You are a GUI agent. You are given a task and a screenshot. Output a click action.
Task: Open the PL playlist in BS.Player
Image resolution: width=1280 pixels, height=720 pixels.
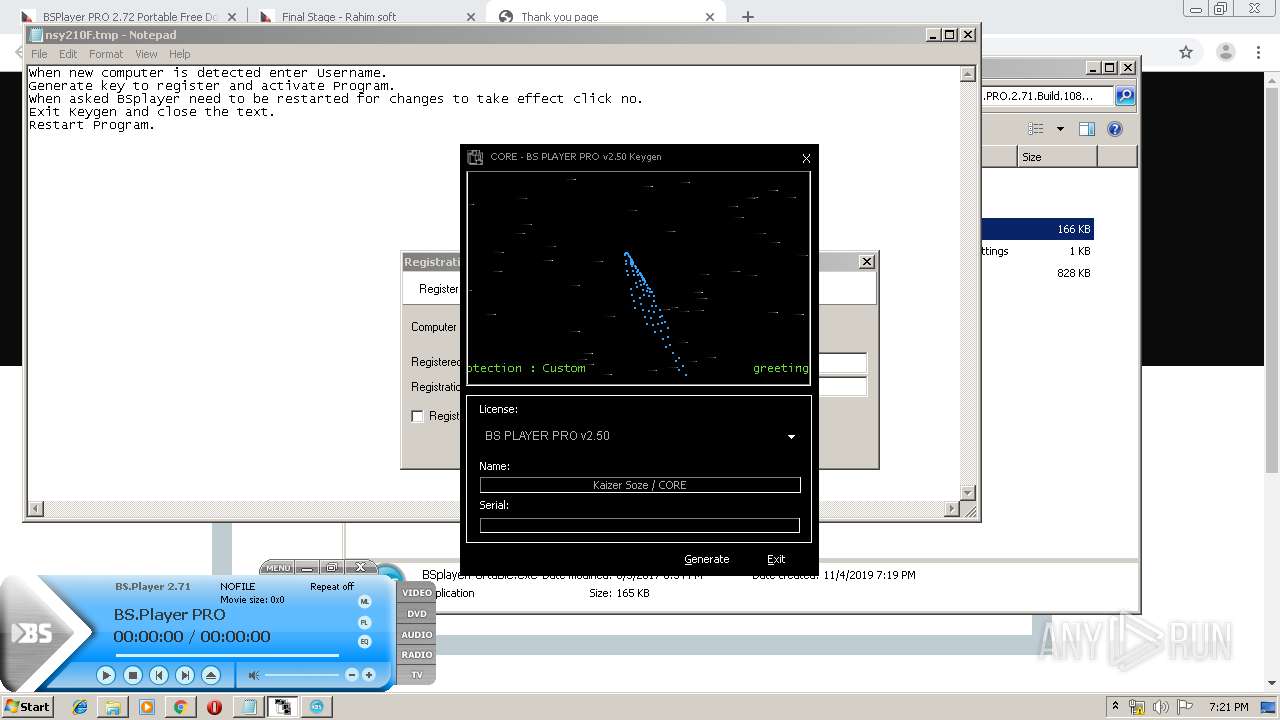click(364, 622)
